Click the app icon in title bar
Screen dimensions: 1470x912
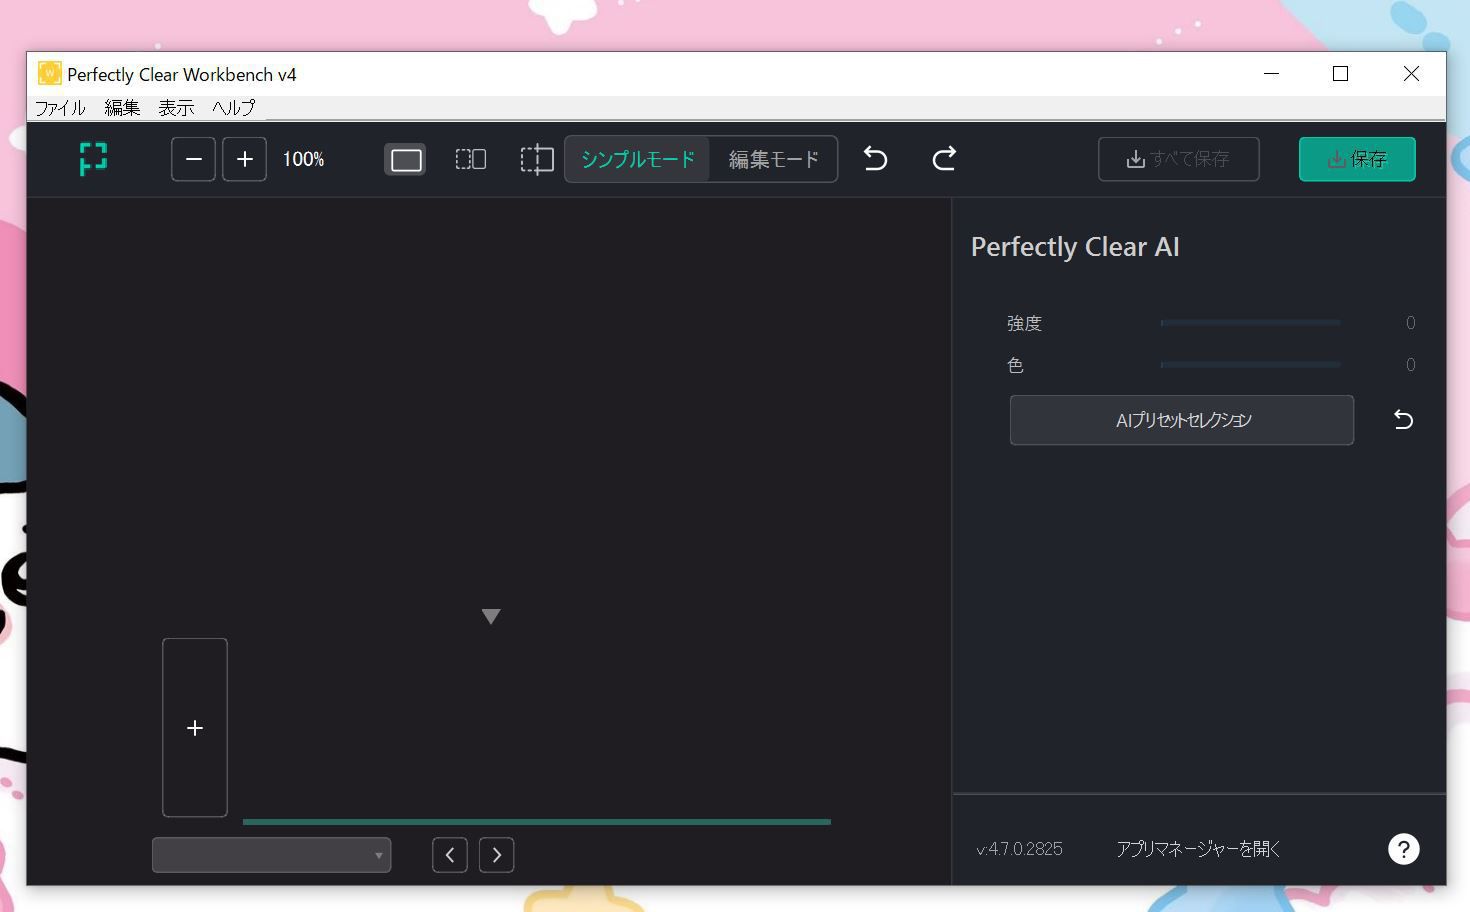[x=49, y=73]
